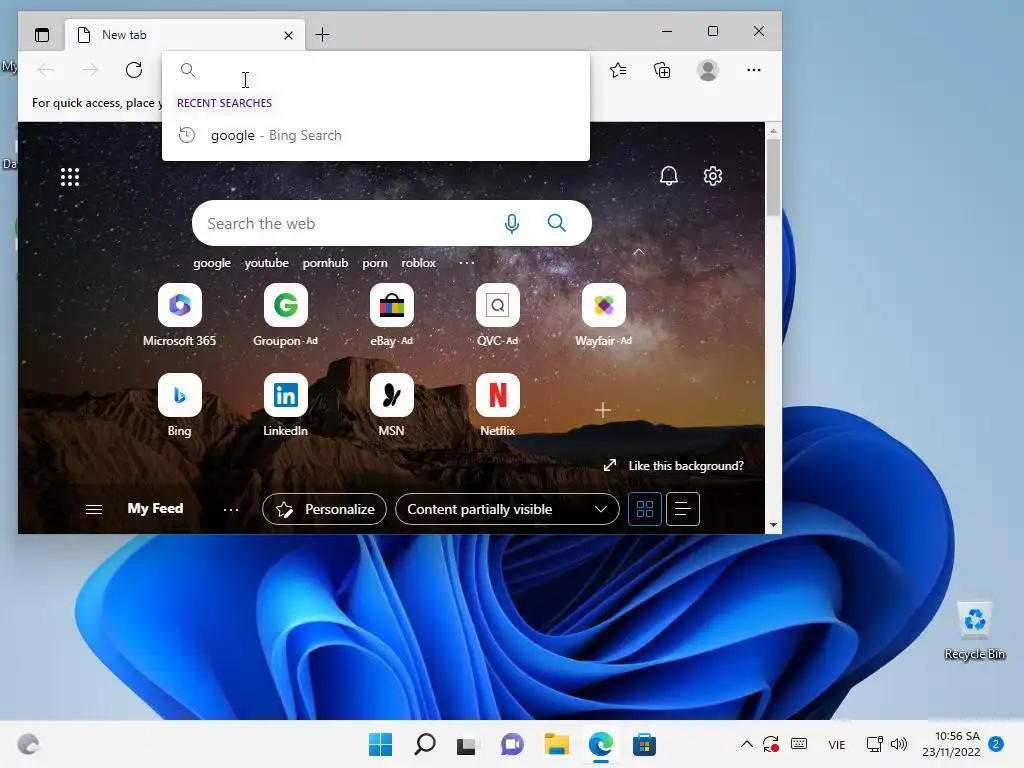Click scrollbar down arrow
This screenshot has width=1024, height=768.
point(773,524)
